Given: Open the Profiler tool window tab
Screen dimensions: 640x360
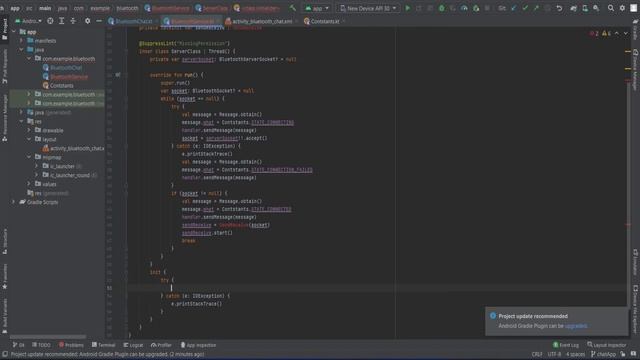Looking at the screenshot, I should tap(162, 345).
